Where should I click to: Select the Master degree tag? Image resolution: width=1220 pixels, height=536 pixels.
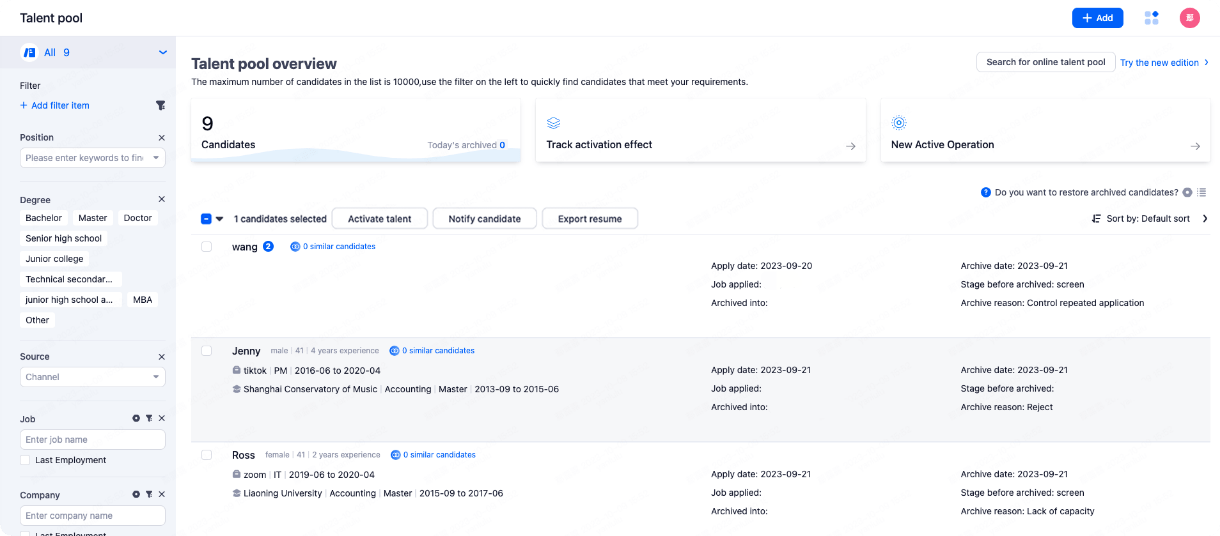point(93,218)
